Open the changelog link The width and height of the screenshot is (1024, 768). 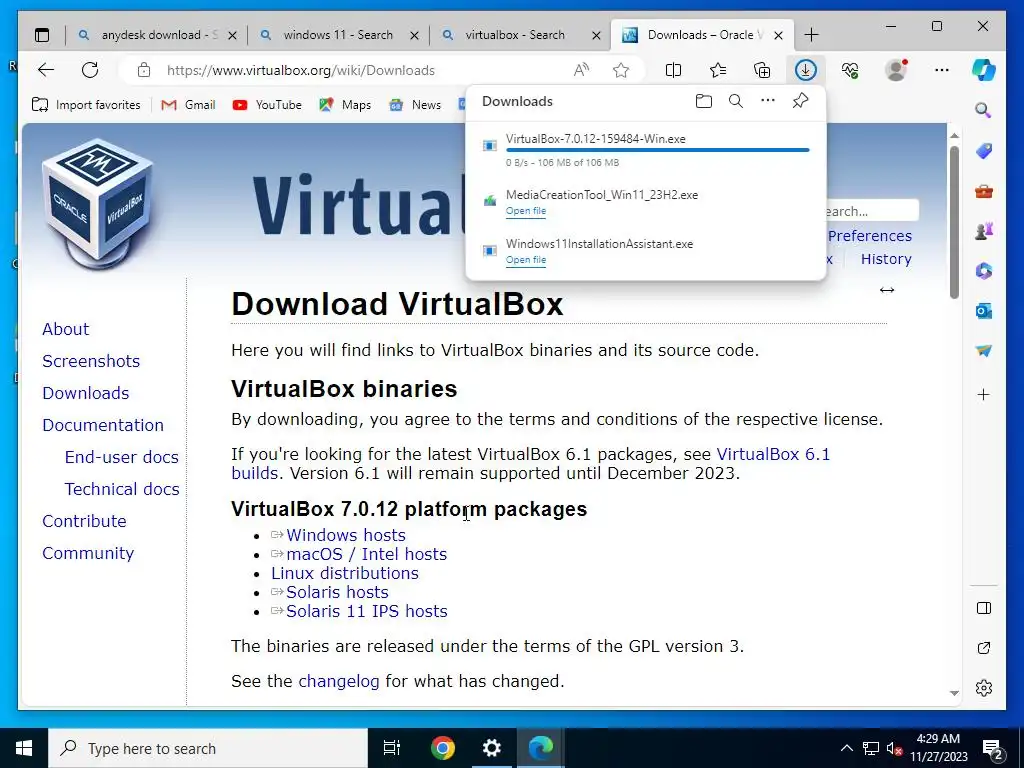(x=338, y=681)
